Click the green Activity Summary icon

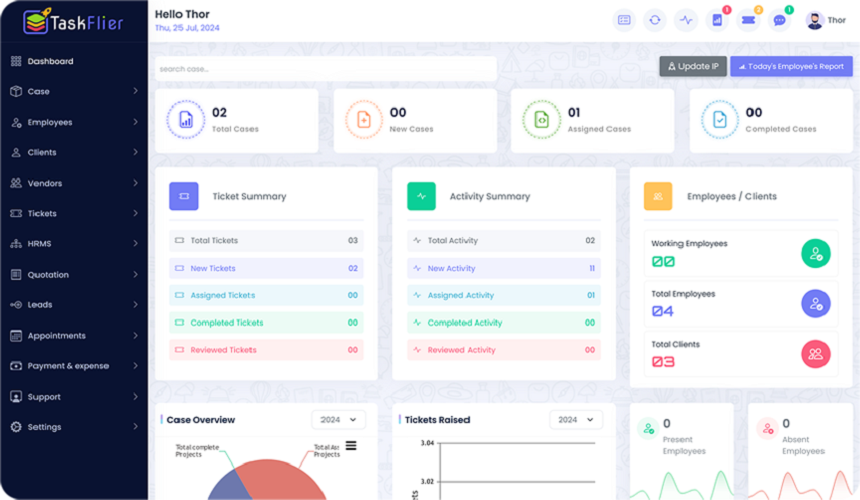click(421, 196)
